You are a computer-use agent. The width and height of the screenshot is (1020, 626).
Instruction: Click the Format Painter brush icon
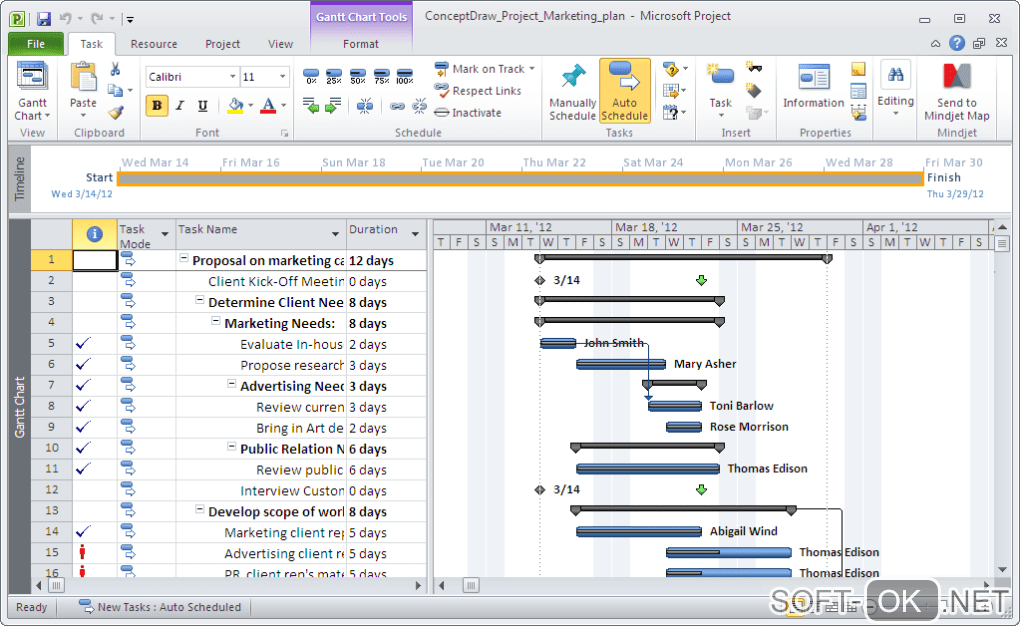click(116, 112)
